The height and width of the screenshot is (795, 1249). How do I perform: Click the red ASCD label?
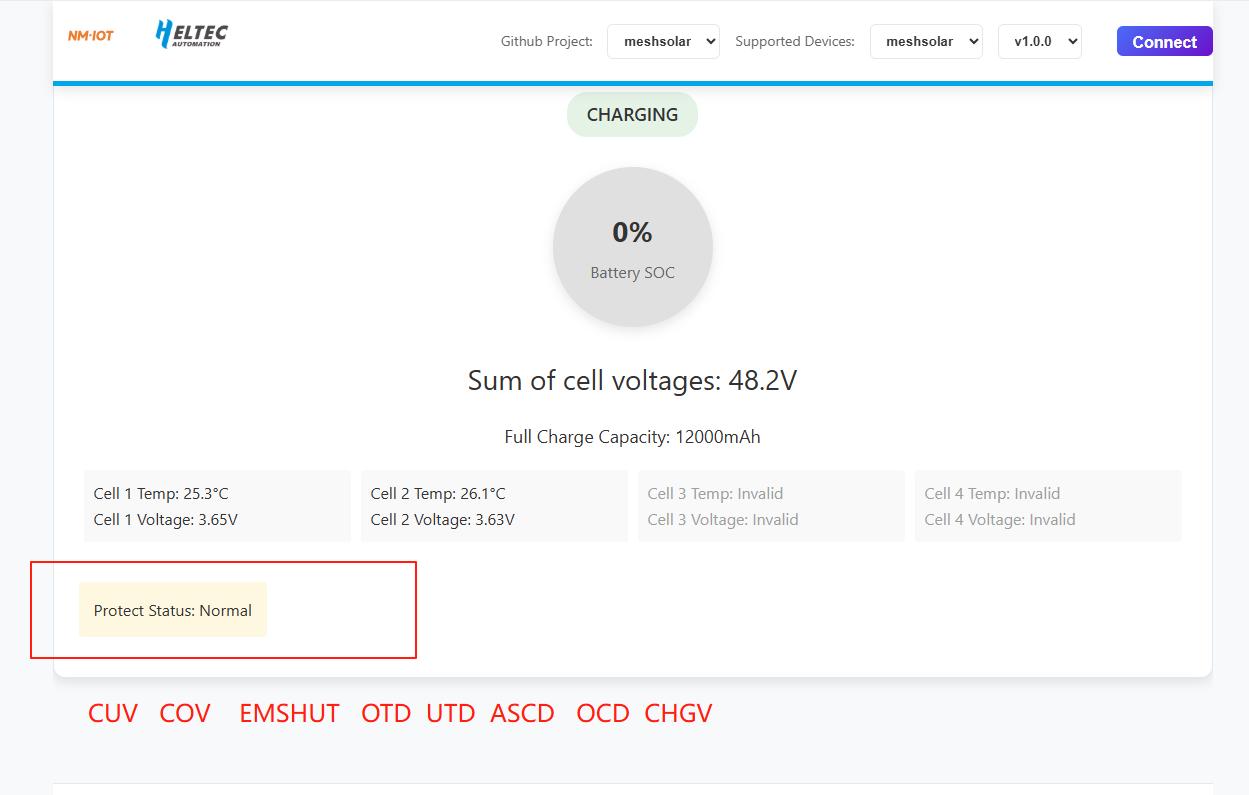(x=522, y=714)
